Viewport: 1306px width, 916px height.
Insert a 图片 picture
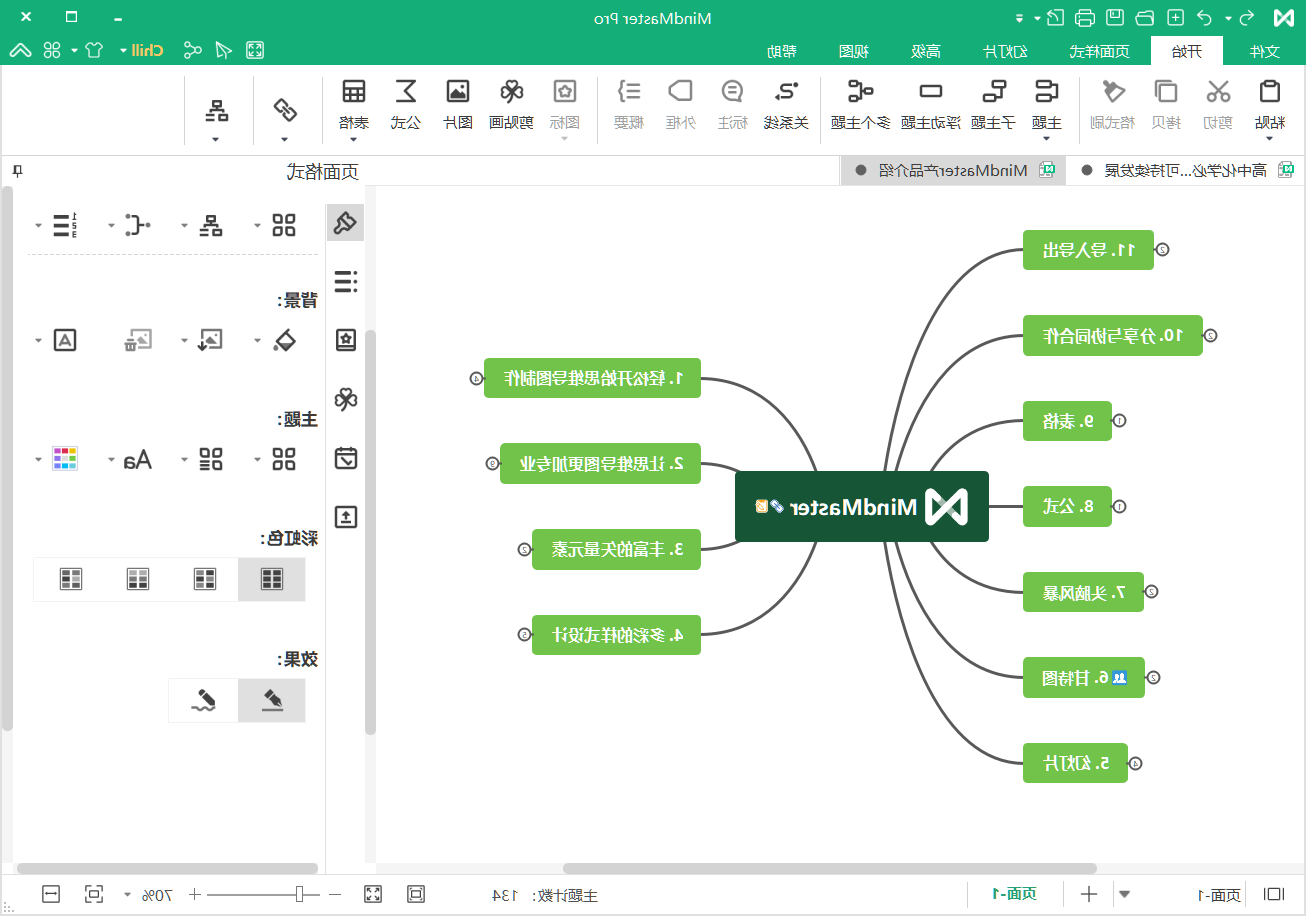[x=458, y=92]
